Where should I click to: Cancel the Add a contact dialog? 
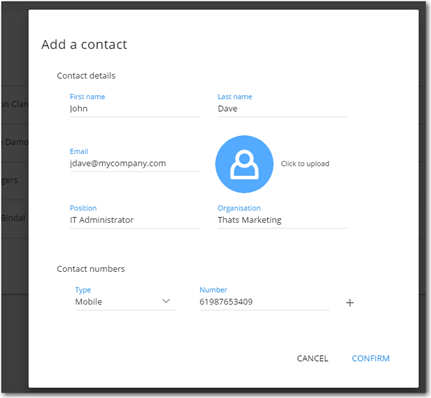312,358
